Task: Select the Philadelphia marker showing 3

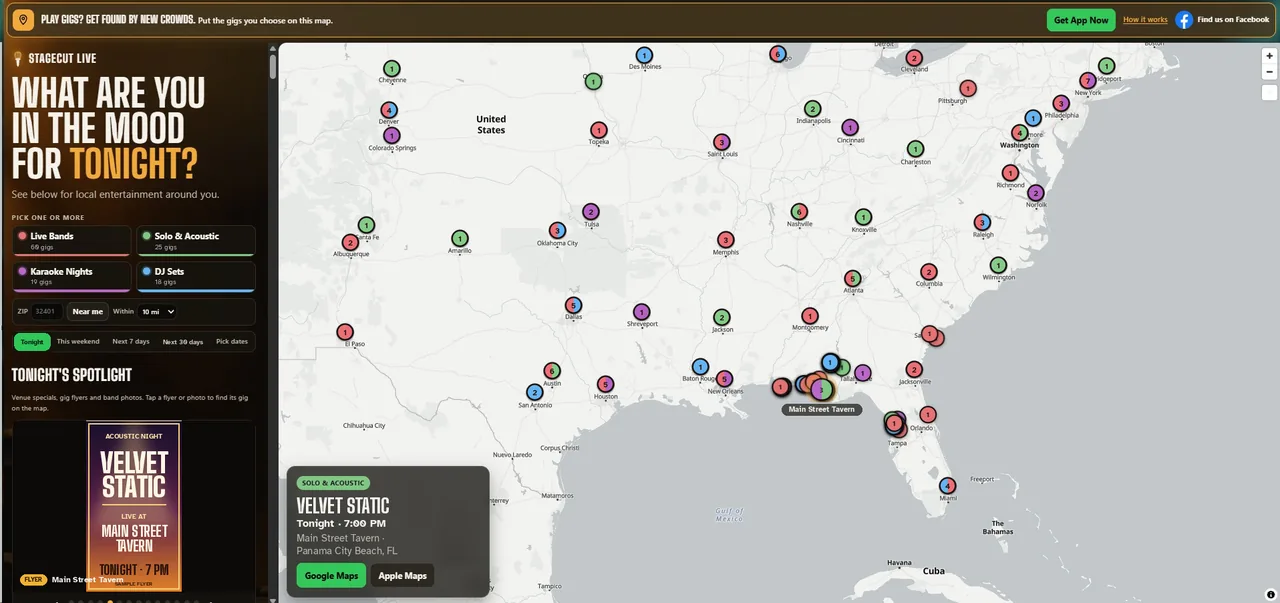Action: 1061,104
